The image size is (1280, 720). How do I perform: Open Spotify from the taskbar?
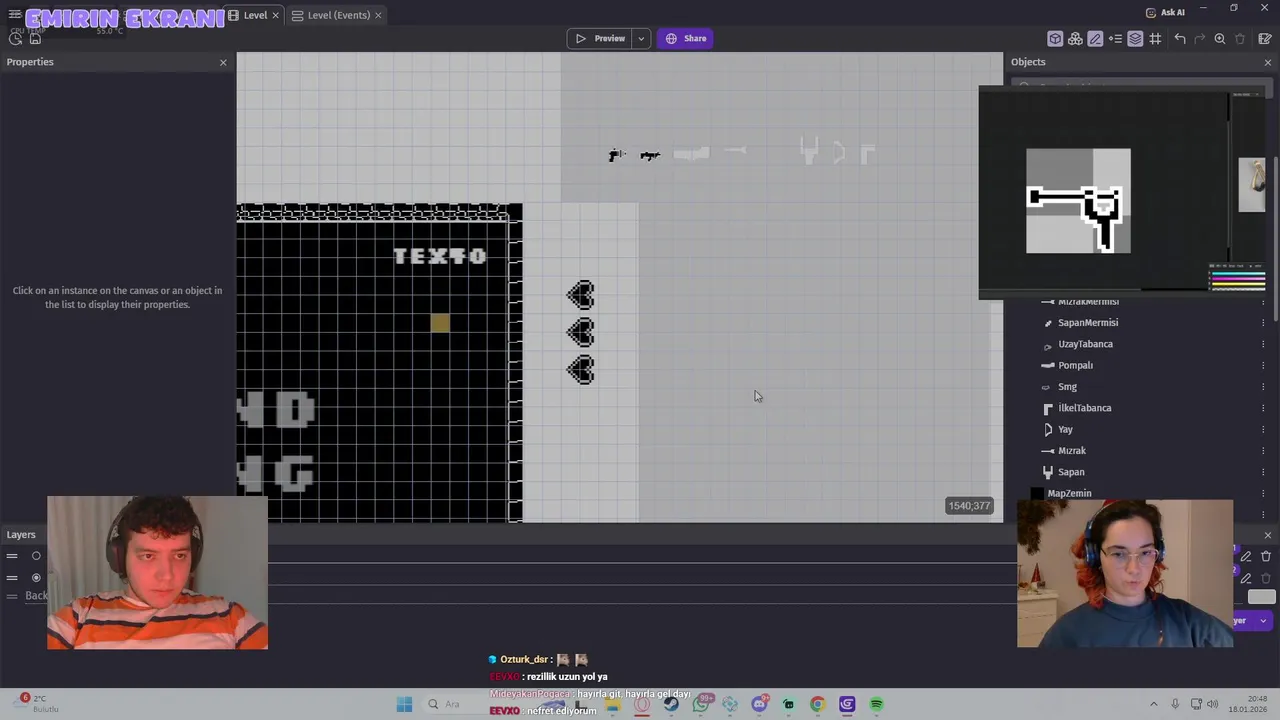tap(876, 704)
